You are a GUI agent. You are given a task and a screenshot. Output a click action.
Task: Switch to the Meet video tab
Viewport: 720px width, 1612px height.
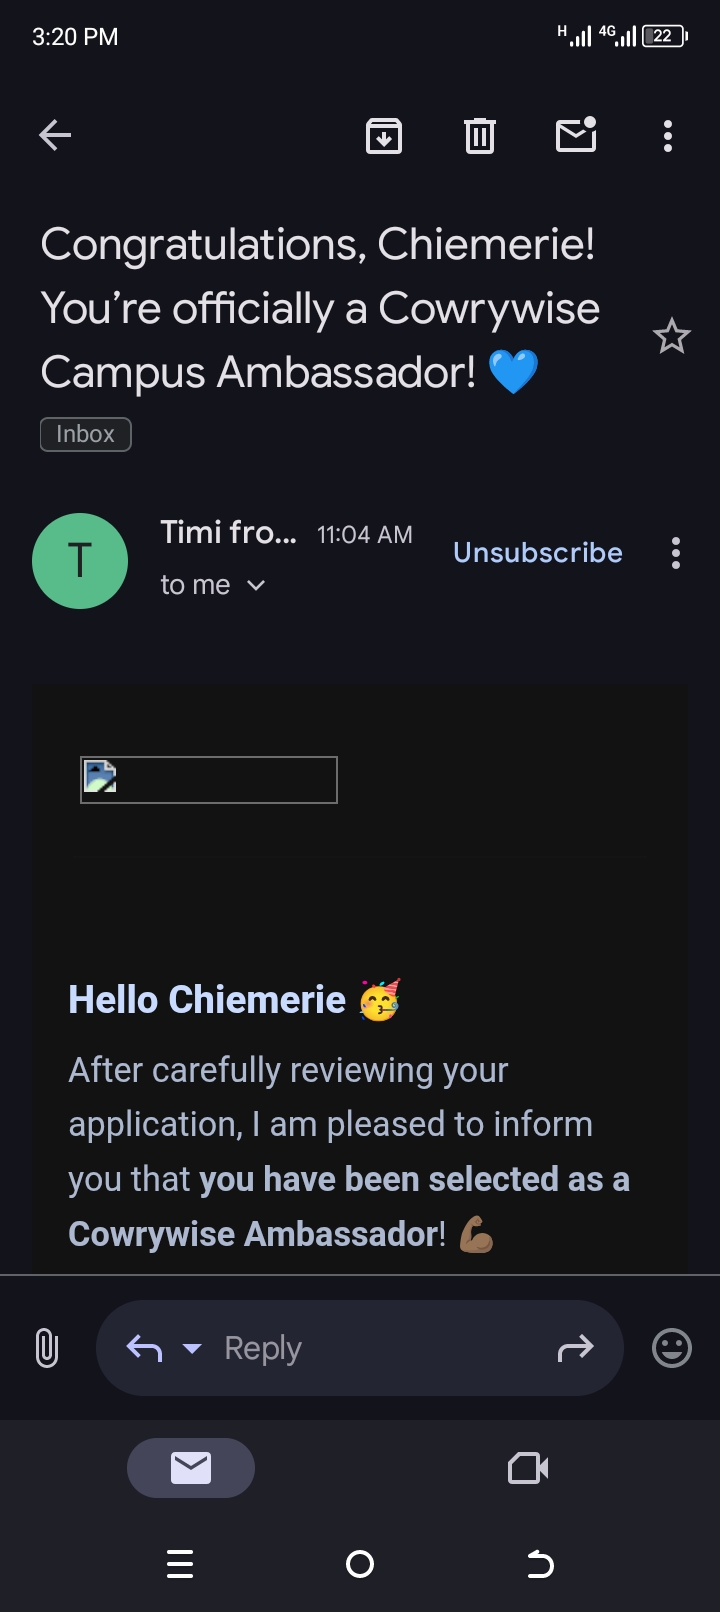pyautogui.click(x=528, y=1468)
